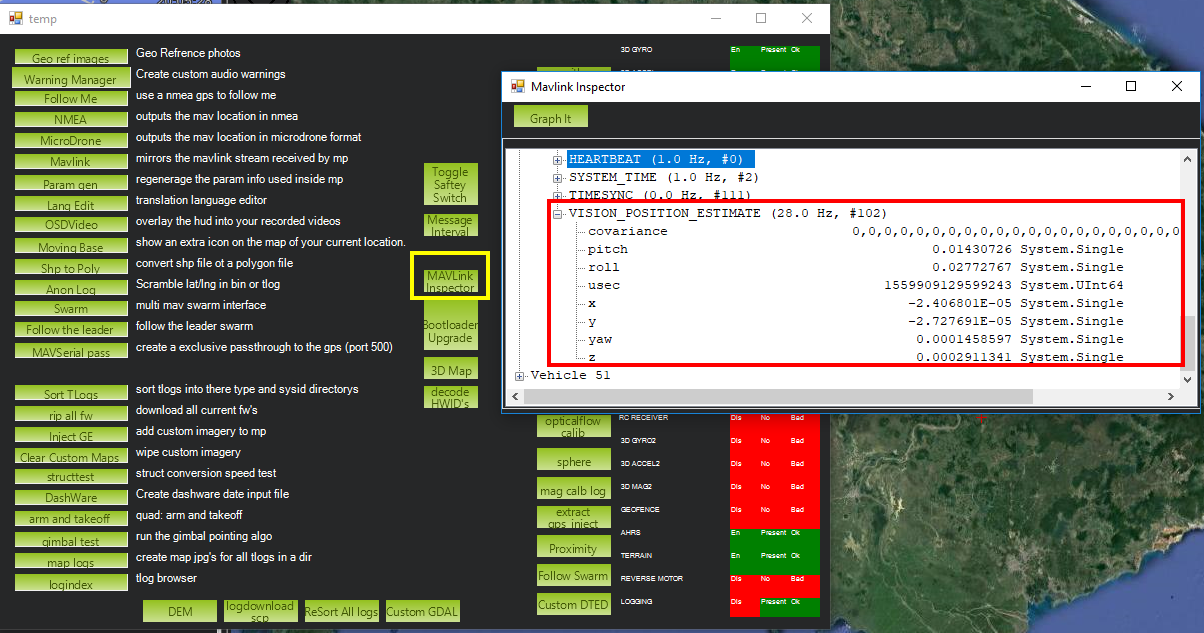This screenshot has height=633, width=1204.
Task: Click the Graph It button
Action: [x=549, y=116]
